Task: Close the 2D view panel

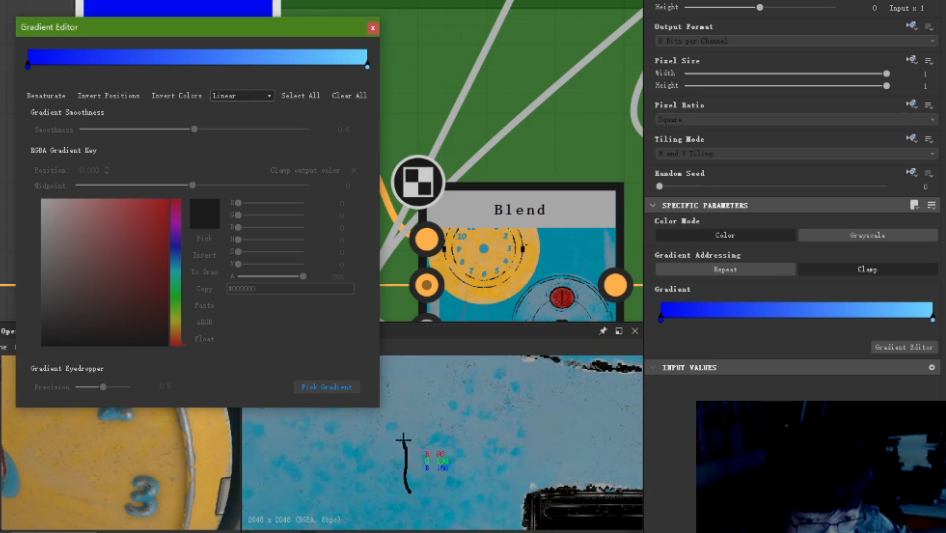Action: point(635,331)
